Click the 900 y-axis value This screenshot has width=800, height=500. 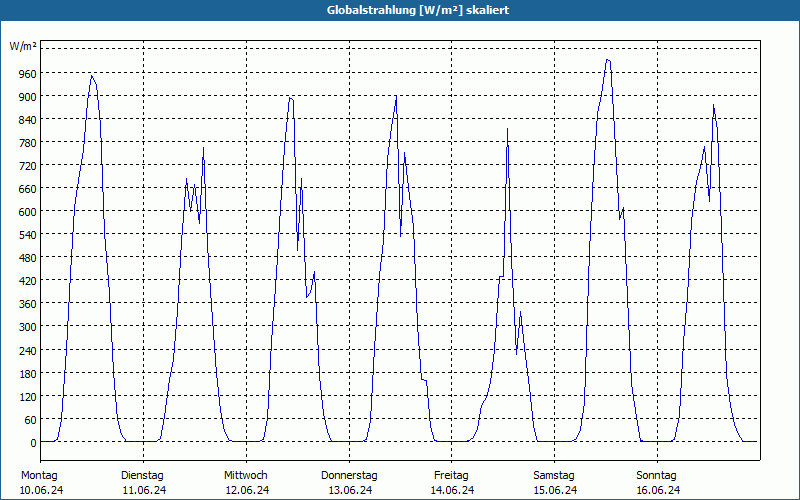27,97
